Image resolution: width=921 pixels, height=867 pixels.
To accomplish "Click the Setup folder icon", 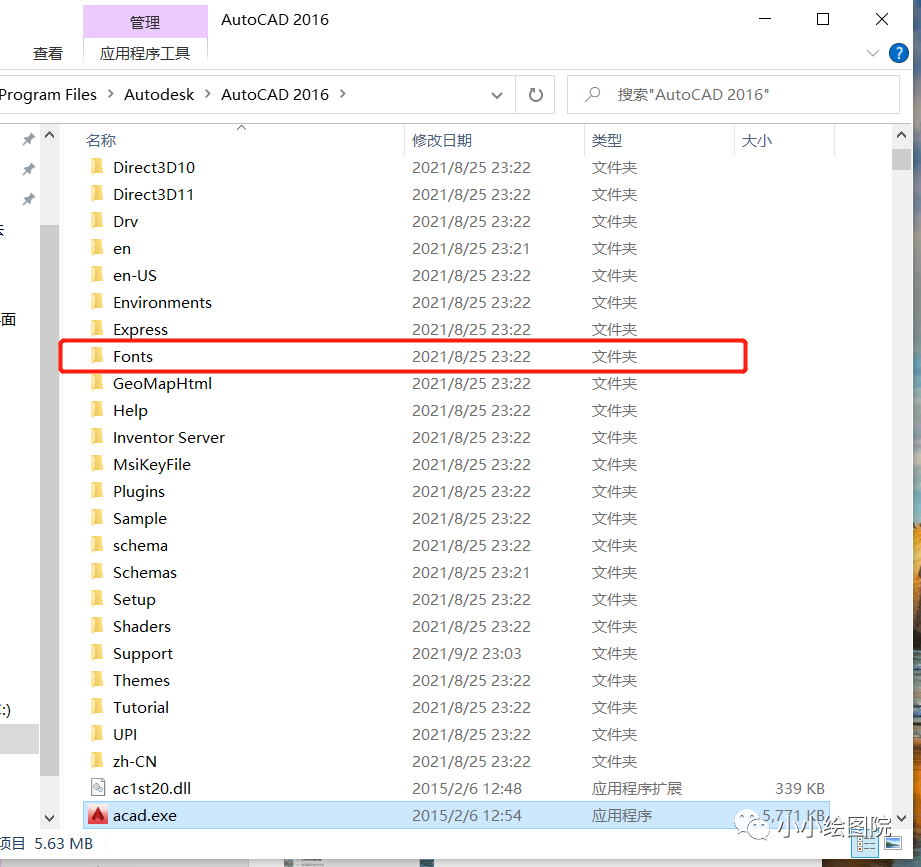I will (x=98, y=599).
